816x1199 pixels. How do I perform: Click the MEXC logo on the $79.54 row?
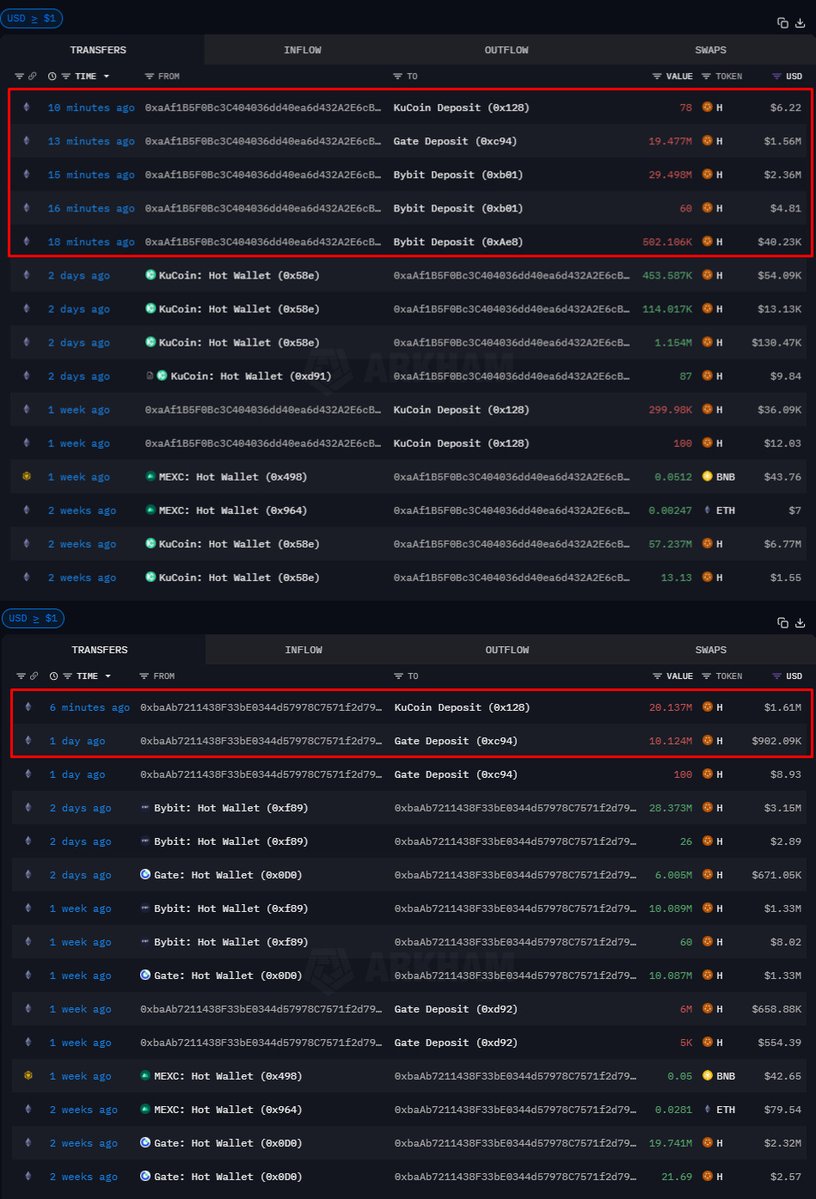pyautogui.click(x=145, y=1110)
